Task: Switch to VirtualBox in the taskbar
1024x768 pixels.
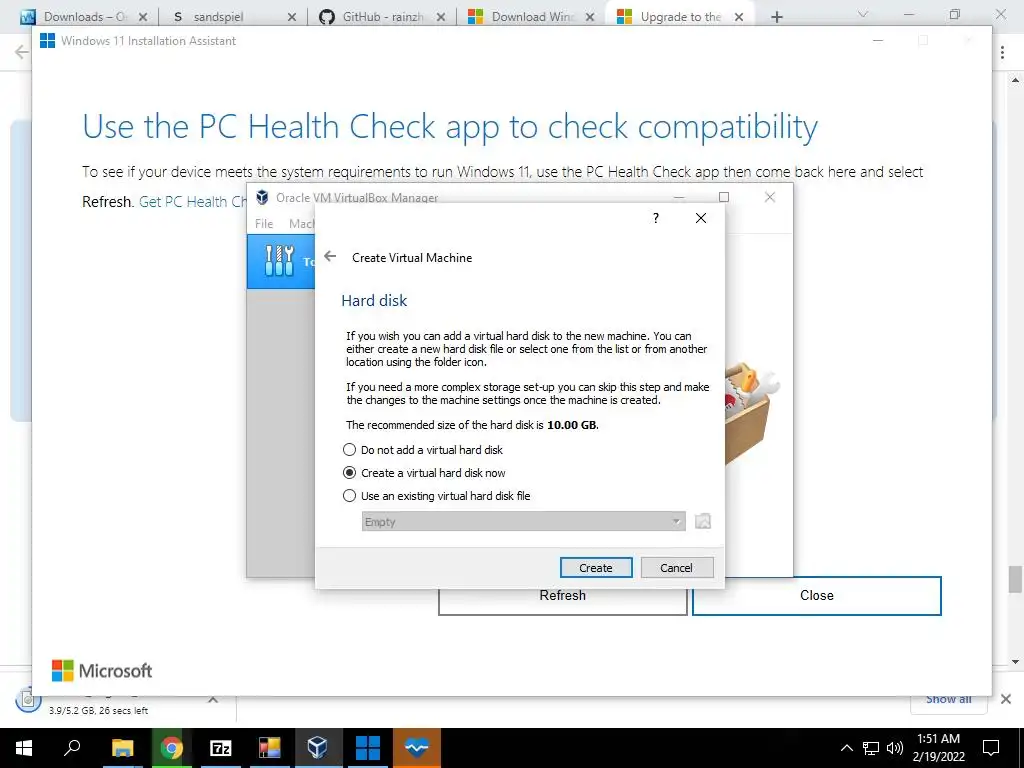Action: coord(317,748)
